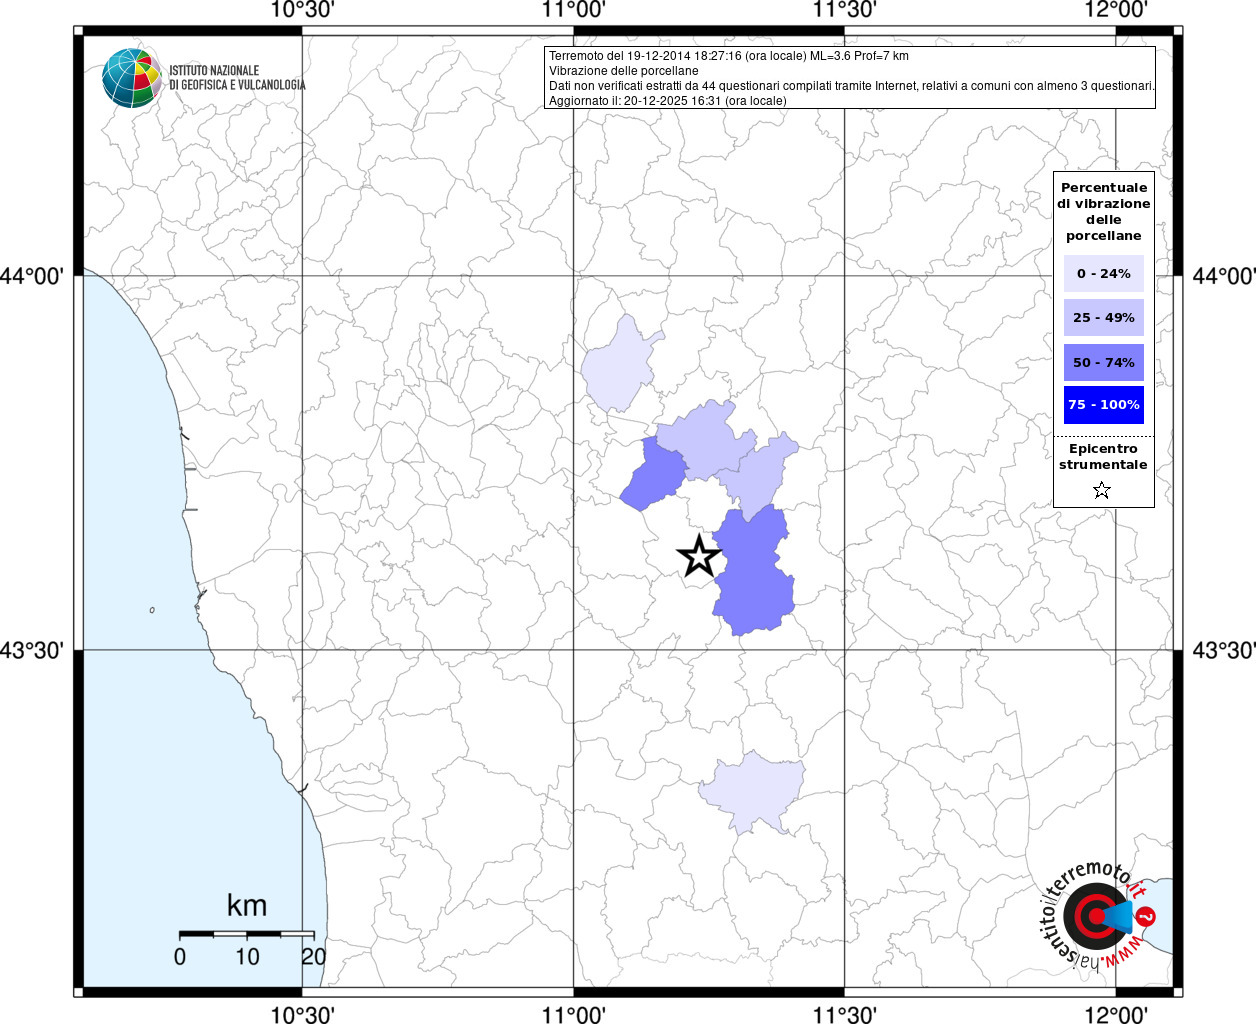This screenshot has height=1024, width=1256.
Task: Click the right 43°30' latitude label
Action: pos(1224,650)
